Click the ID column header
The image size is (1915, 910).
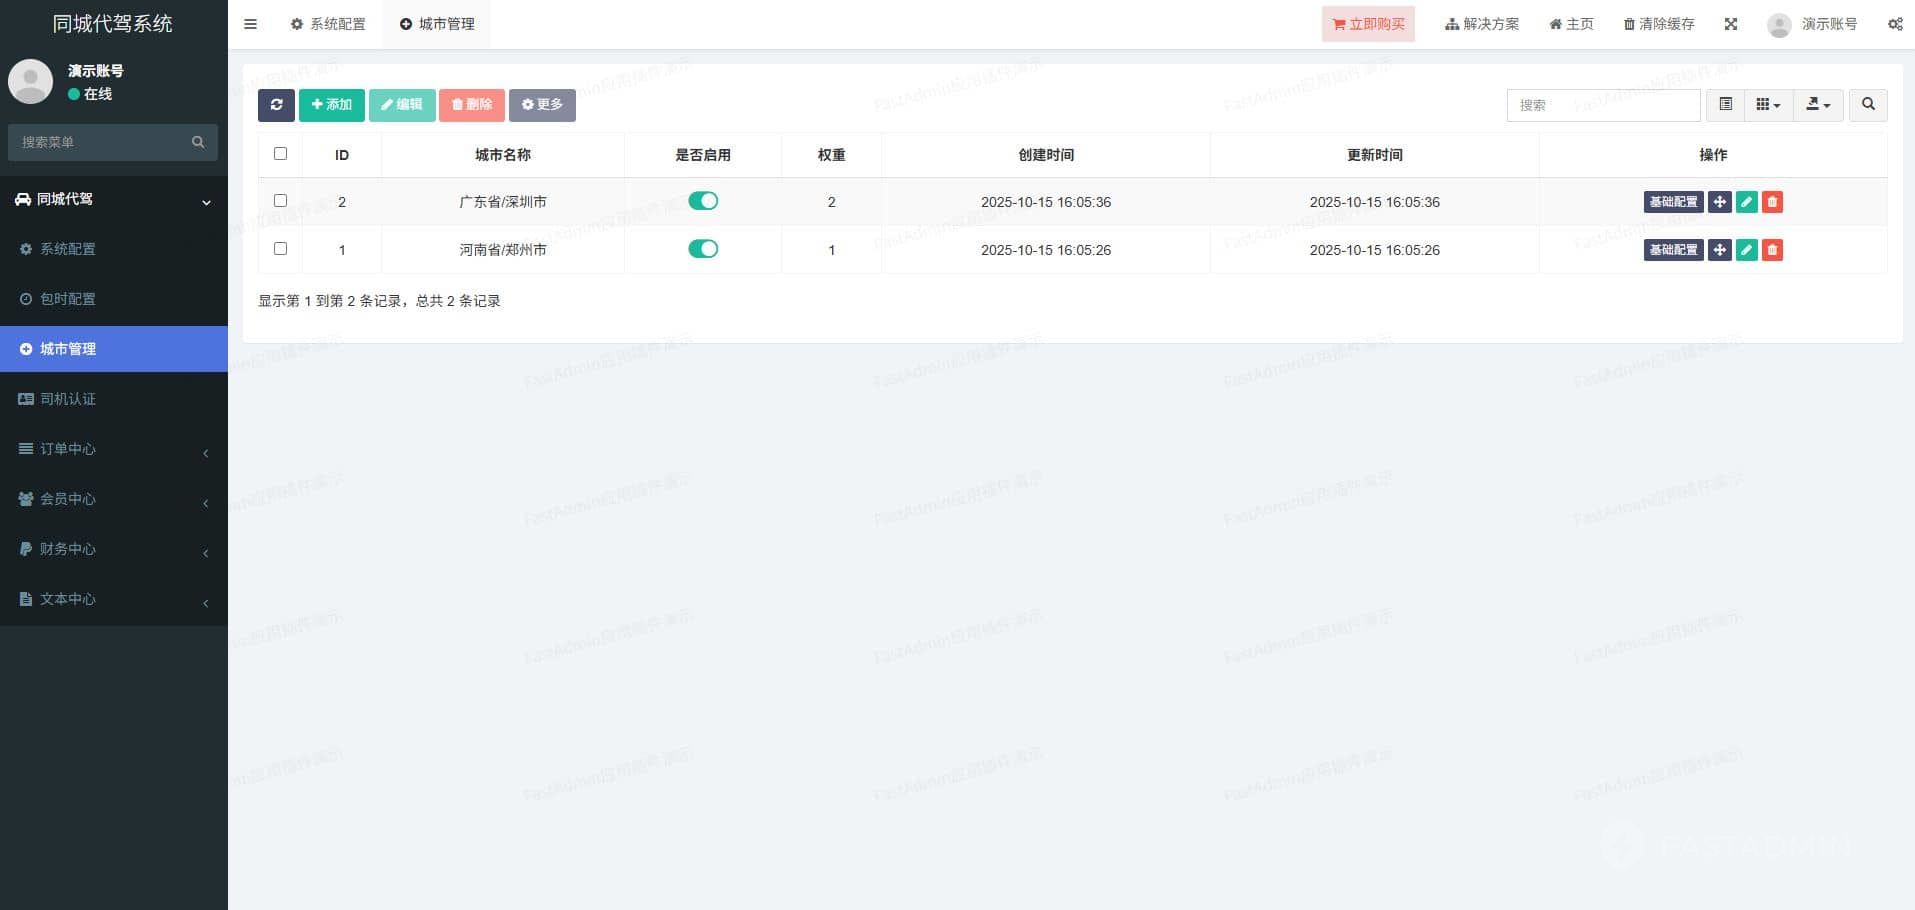pos(342,155)
